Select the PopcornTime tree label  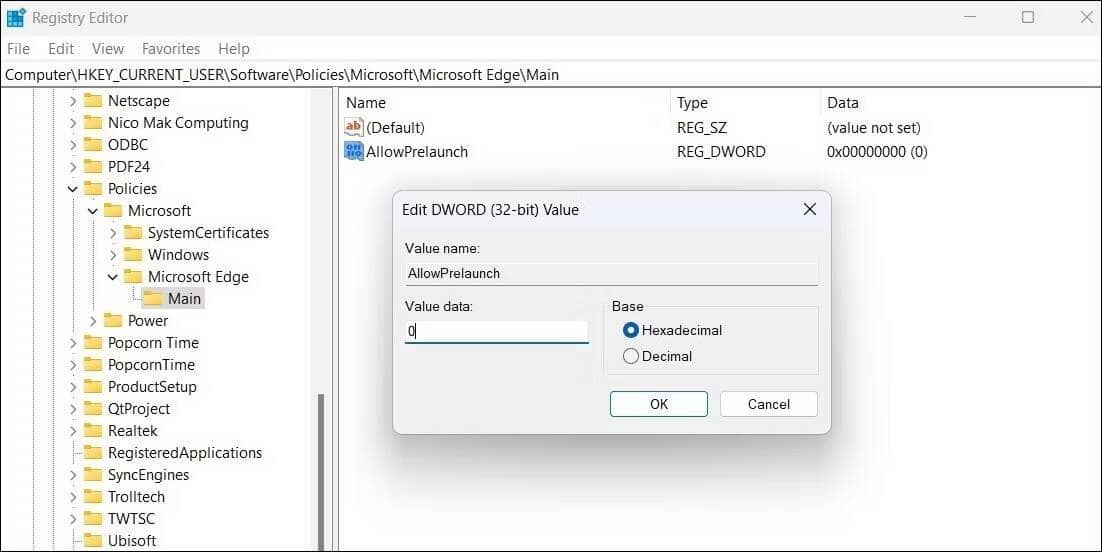click(x=151, y=365)
